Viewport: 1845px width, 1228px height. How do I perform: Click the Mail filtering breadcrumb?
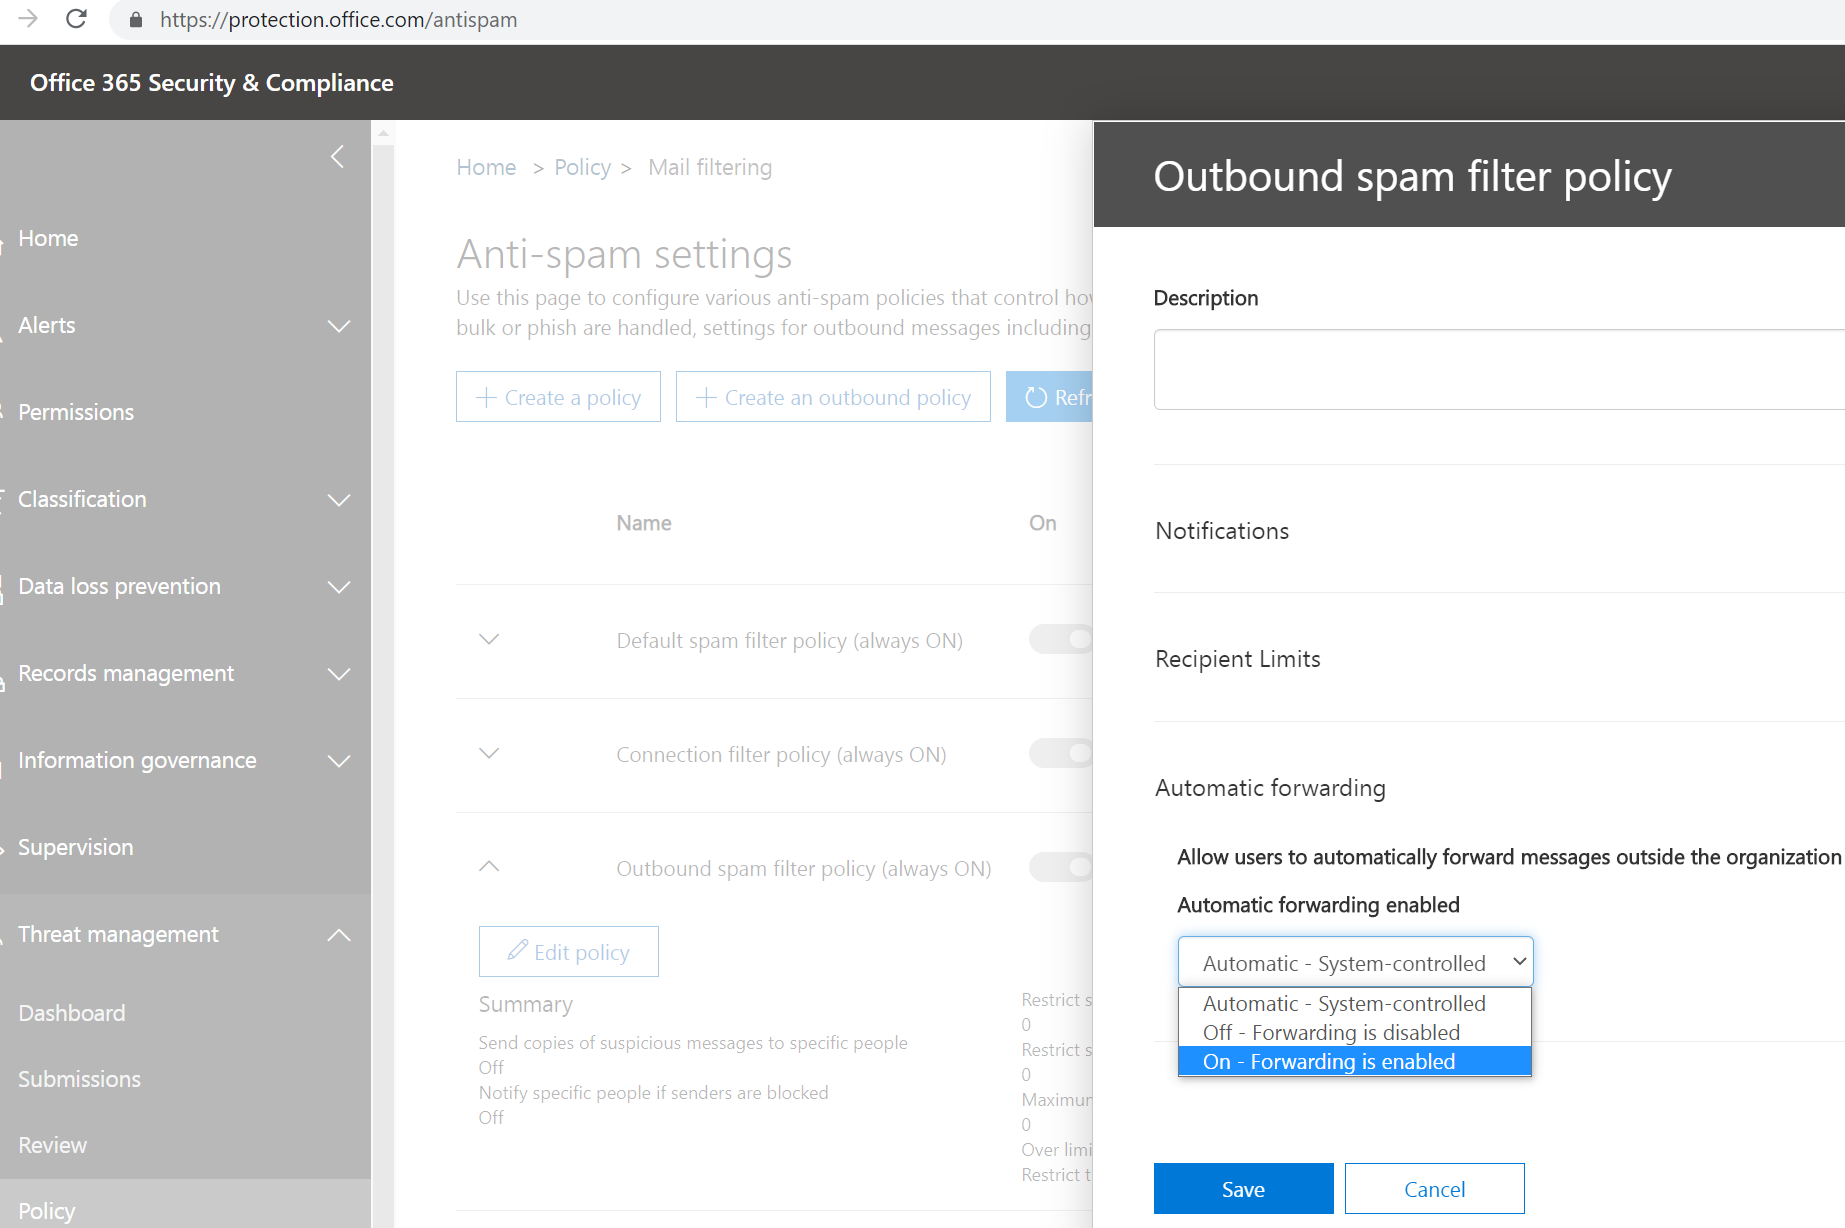(710, 167)
